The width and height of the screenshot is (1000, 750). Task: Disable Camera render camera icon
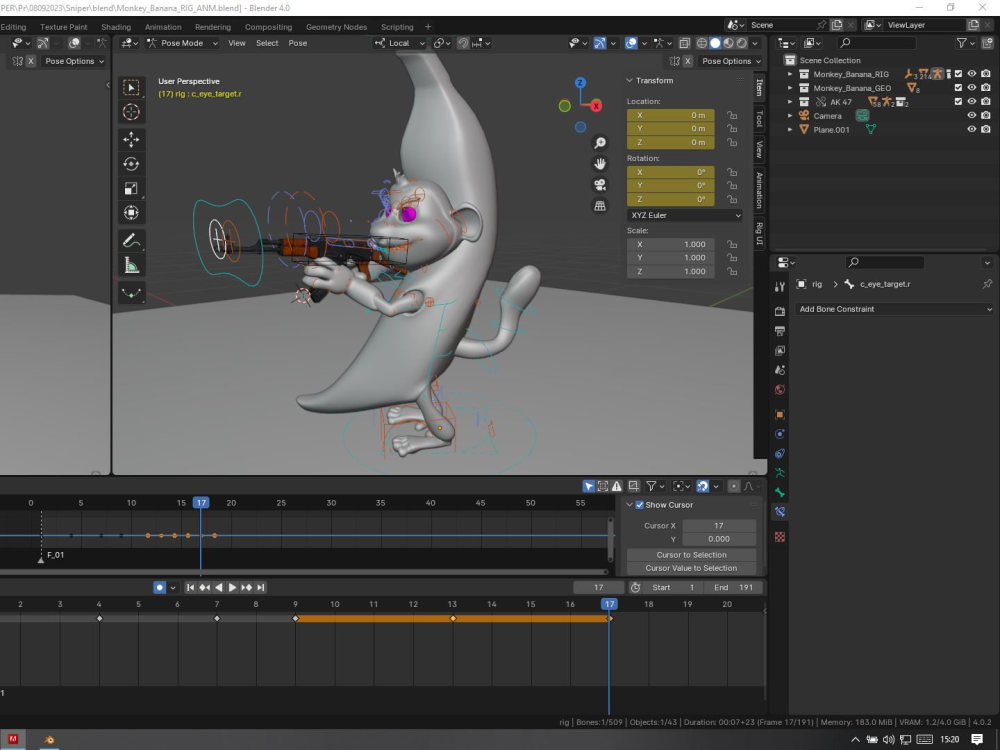pyautogui.click(x=986, y=115)
